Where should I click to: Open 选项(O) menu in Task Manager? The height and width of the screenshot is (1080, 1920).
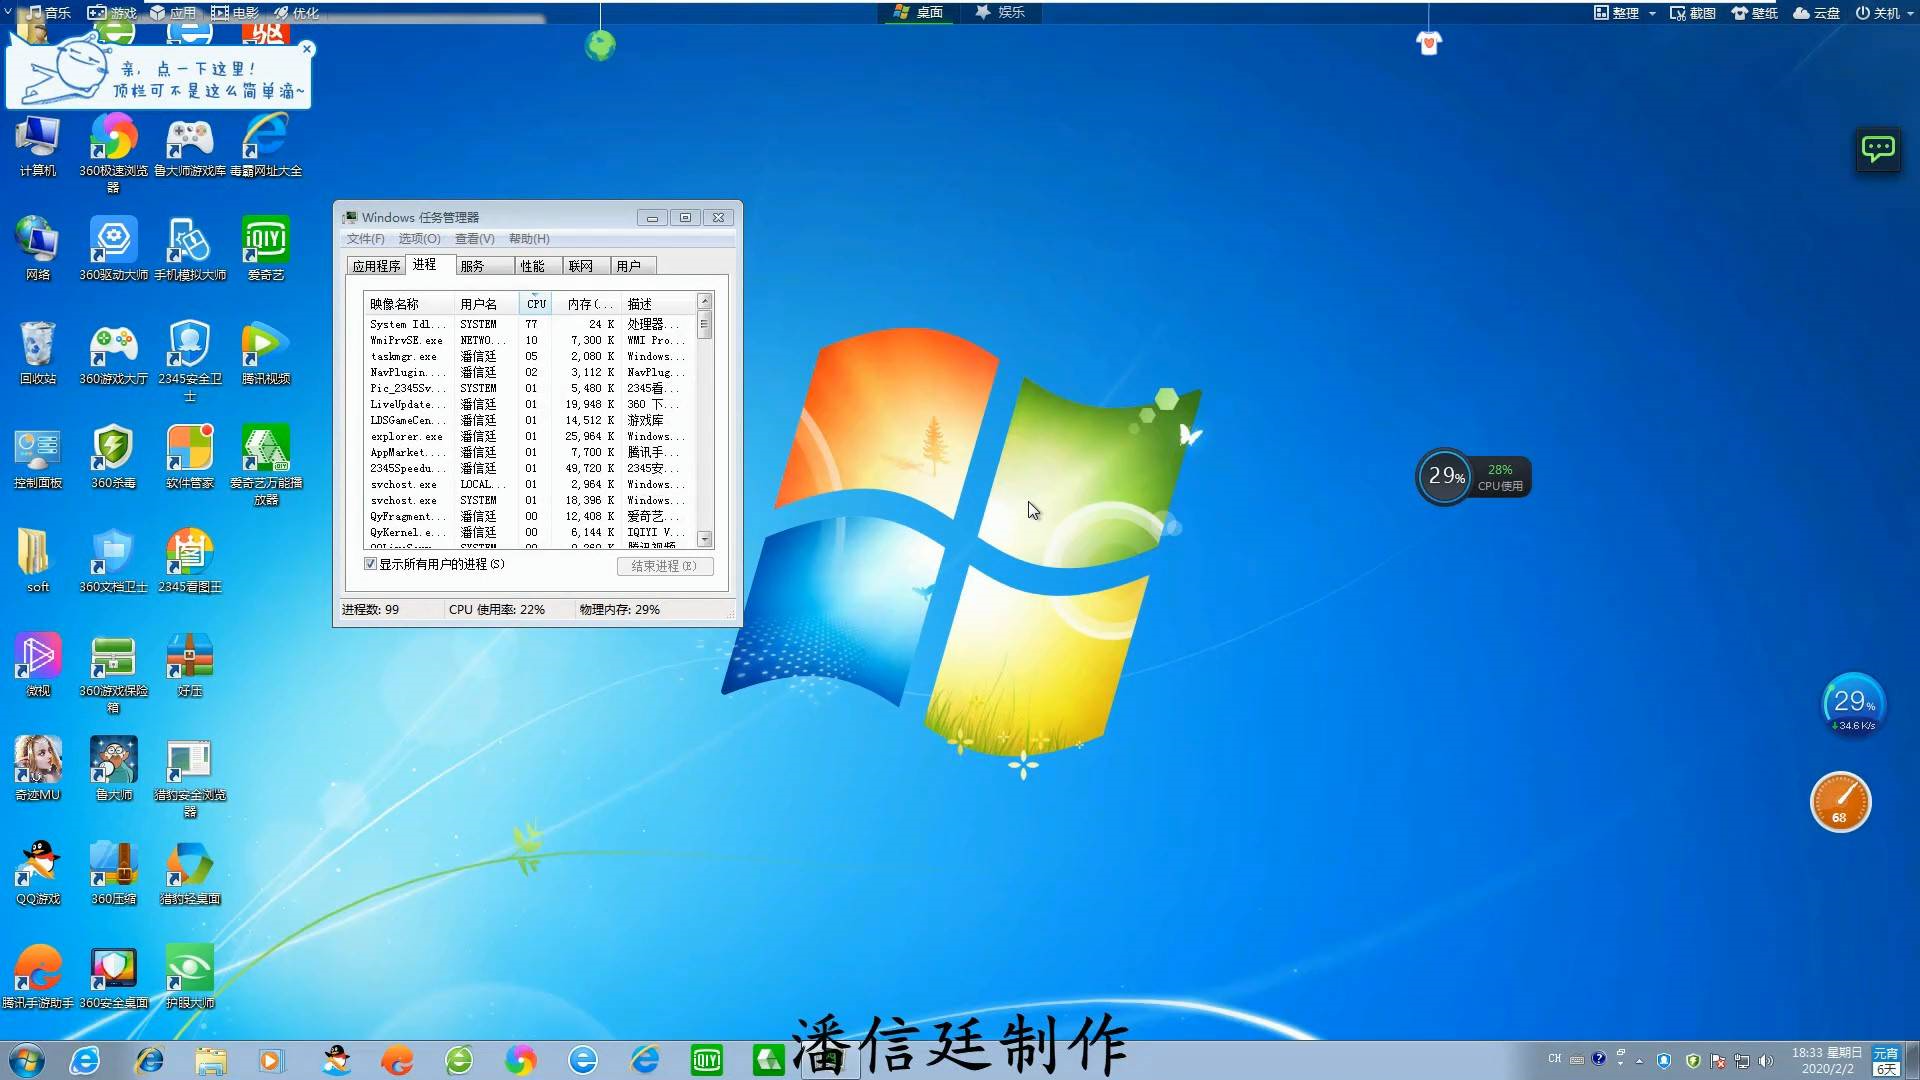[x=419, y=239]
